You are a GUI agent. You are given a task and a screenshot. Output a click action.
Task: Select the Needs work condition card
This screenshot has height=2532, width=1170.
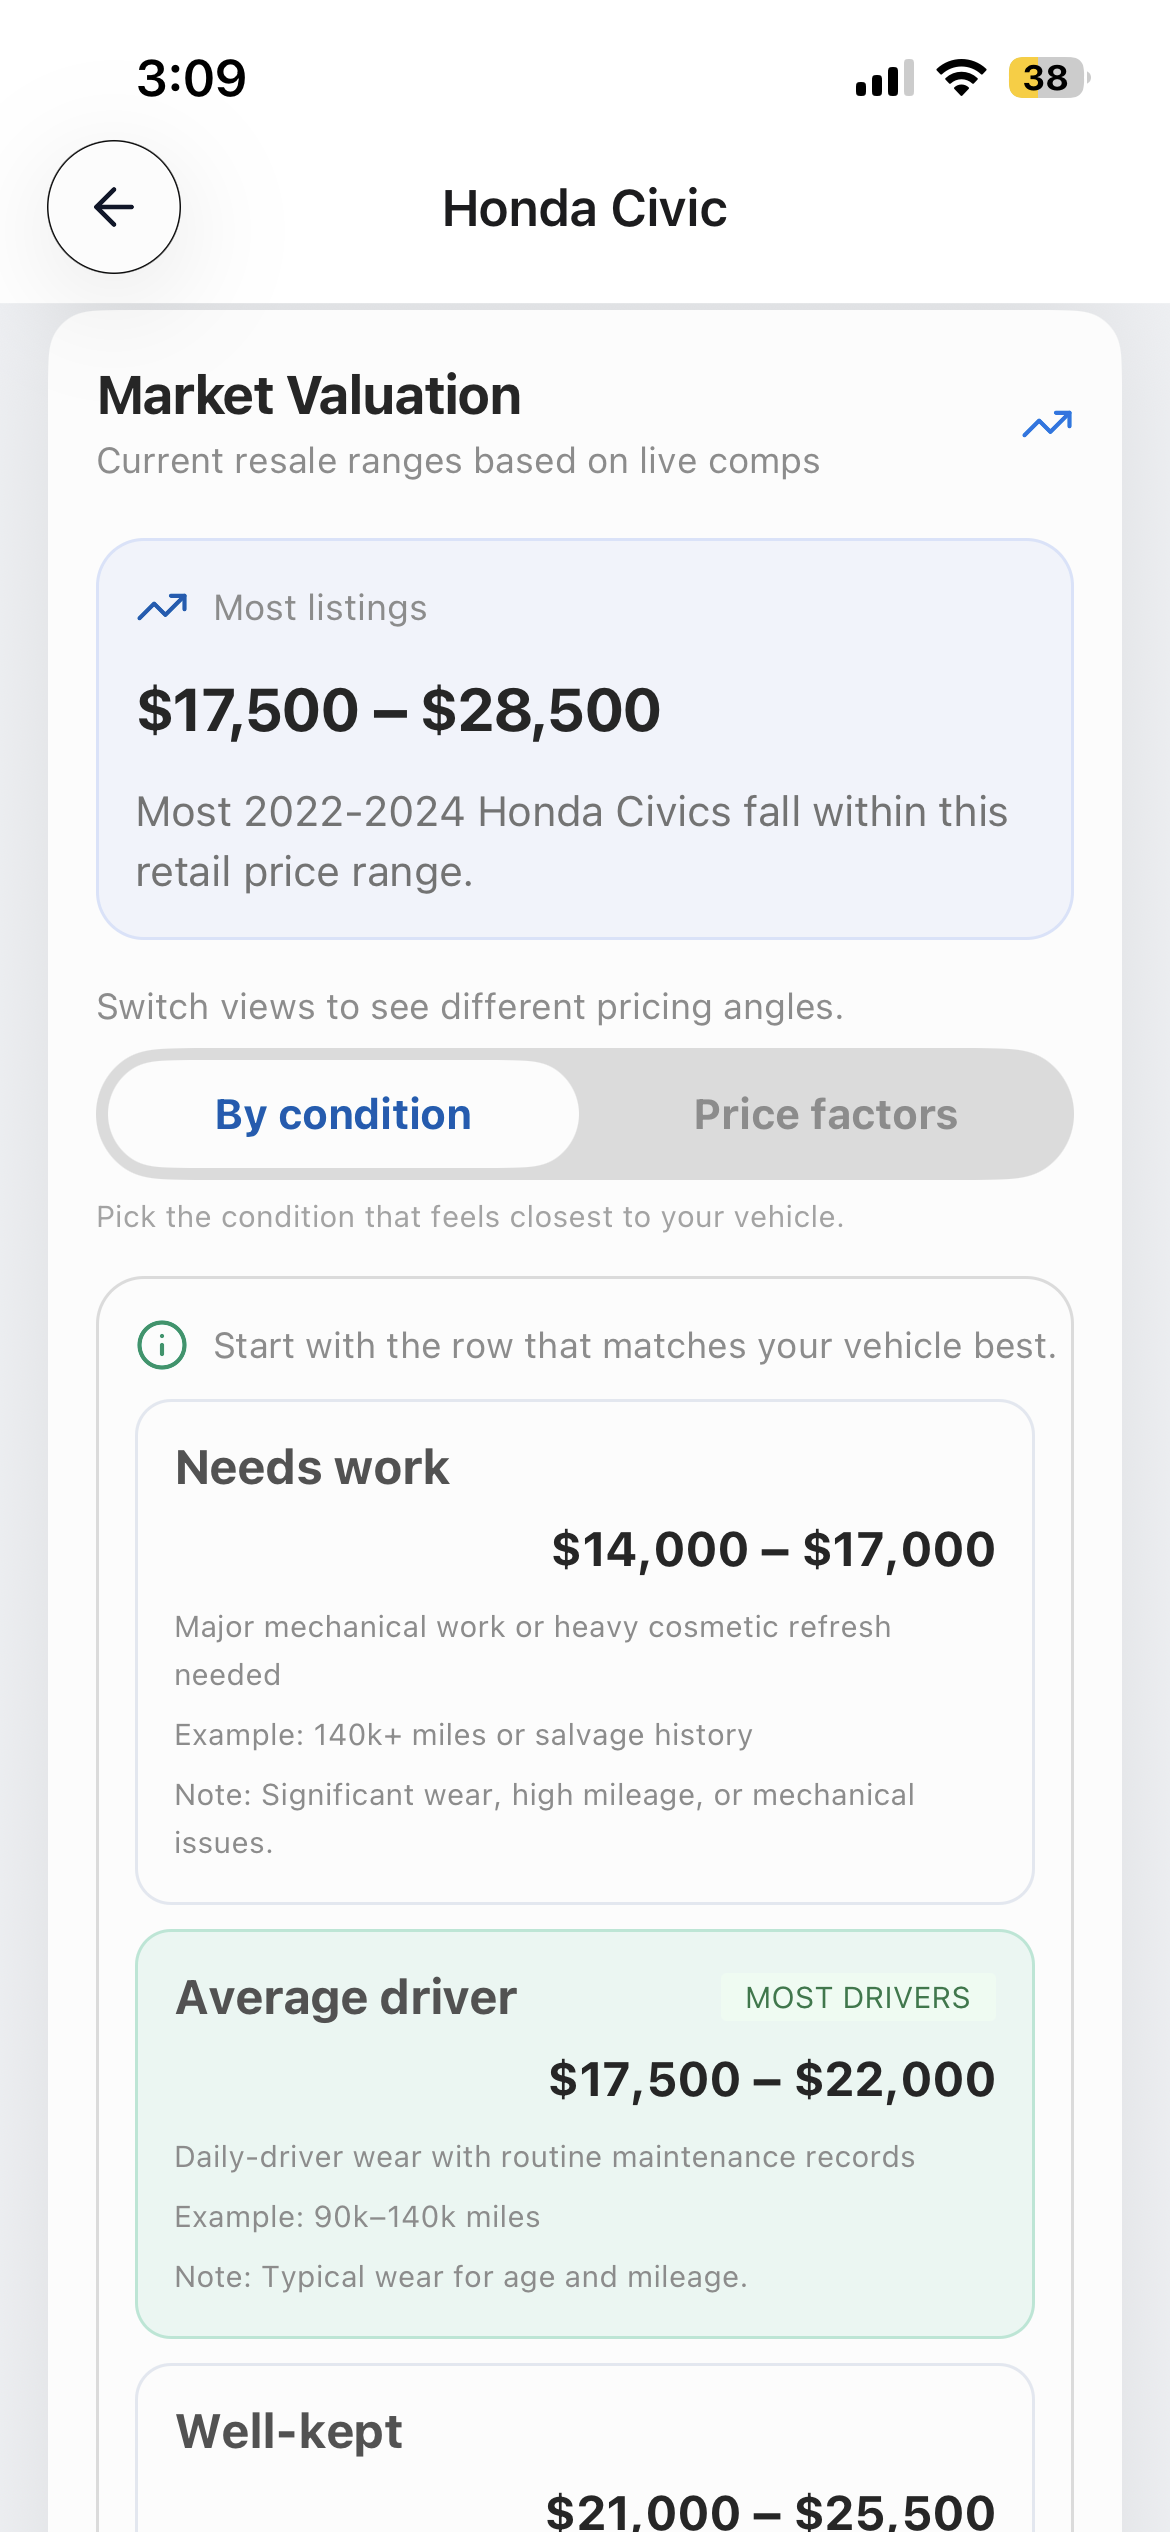(x=585, y=1651)
